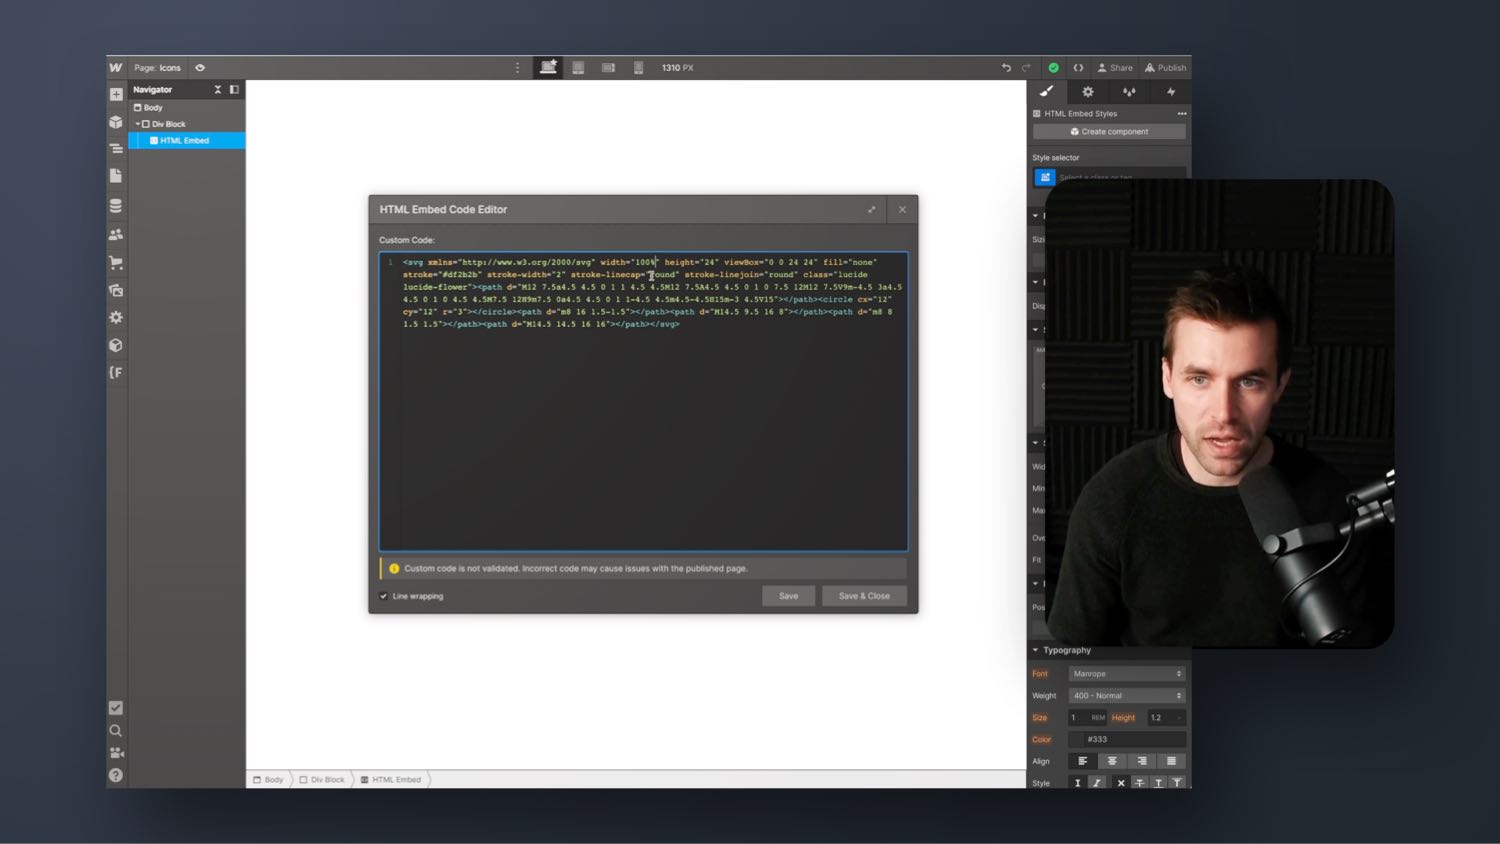Screen dimensions: 1500x844
Task: Select Body in the bottom breadcrumb
Action: 269,780
